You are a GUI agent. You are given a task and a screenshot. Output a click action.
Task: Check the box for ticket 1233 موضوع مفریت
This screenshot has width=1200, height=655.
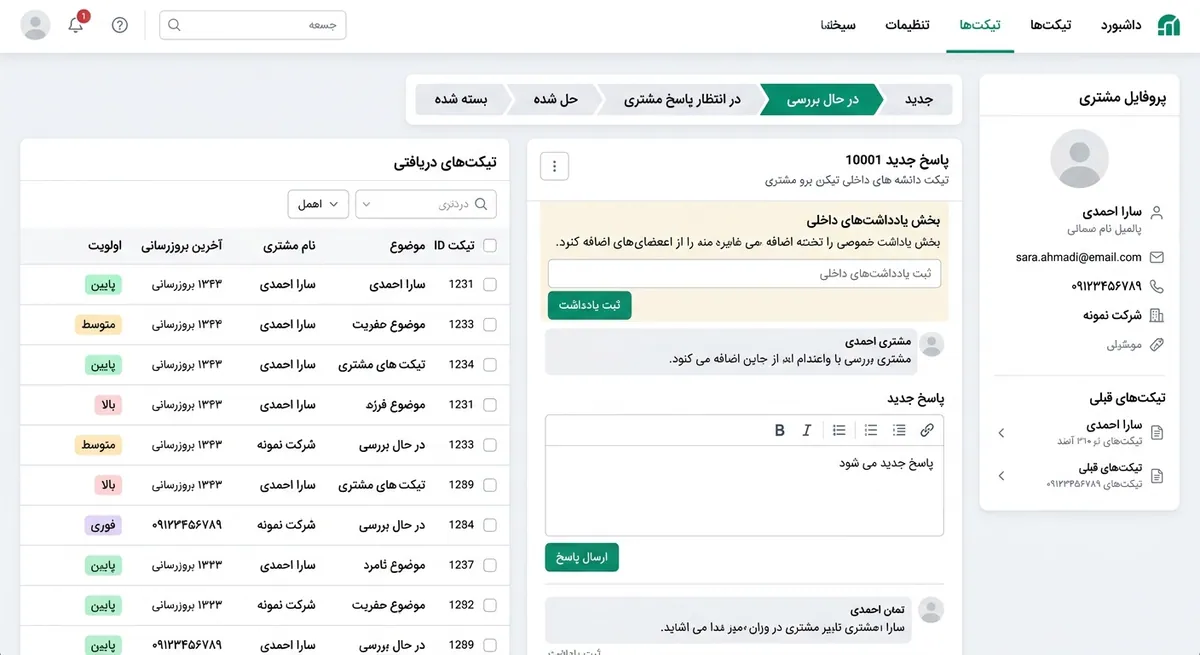[490, 325]
